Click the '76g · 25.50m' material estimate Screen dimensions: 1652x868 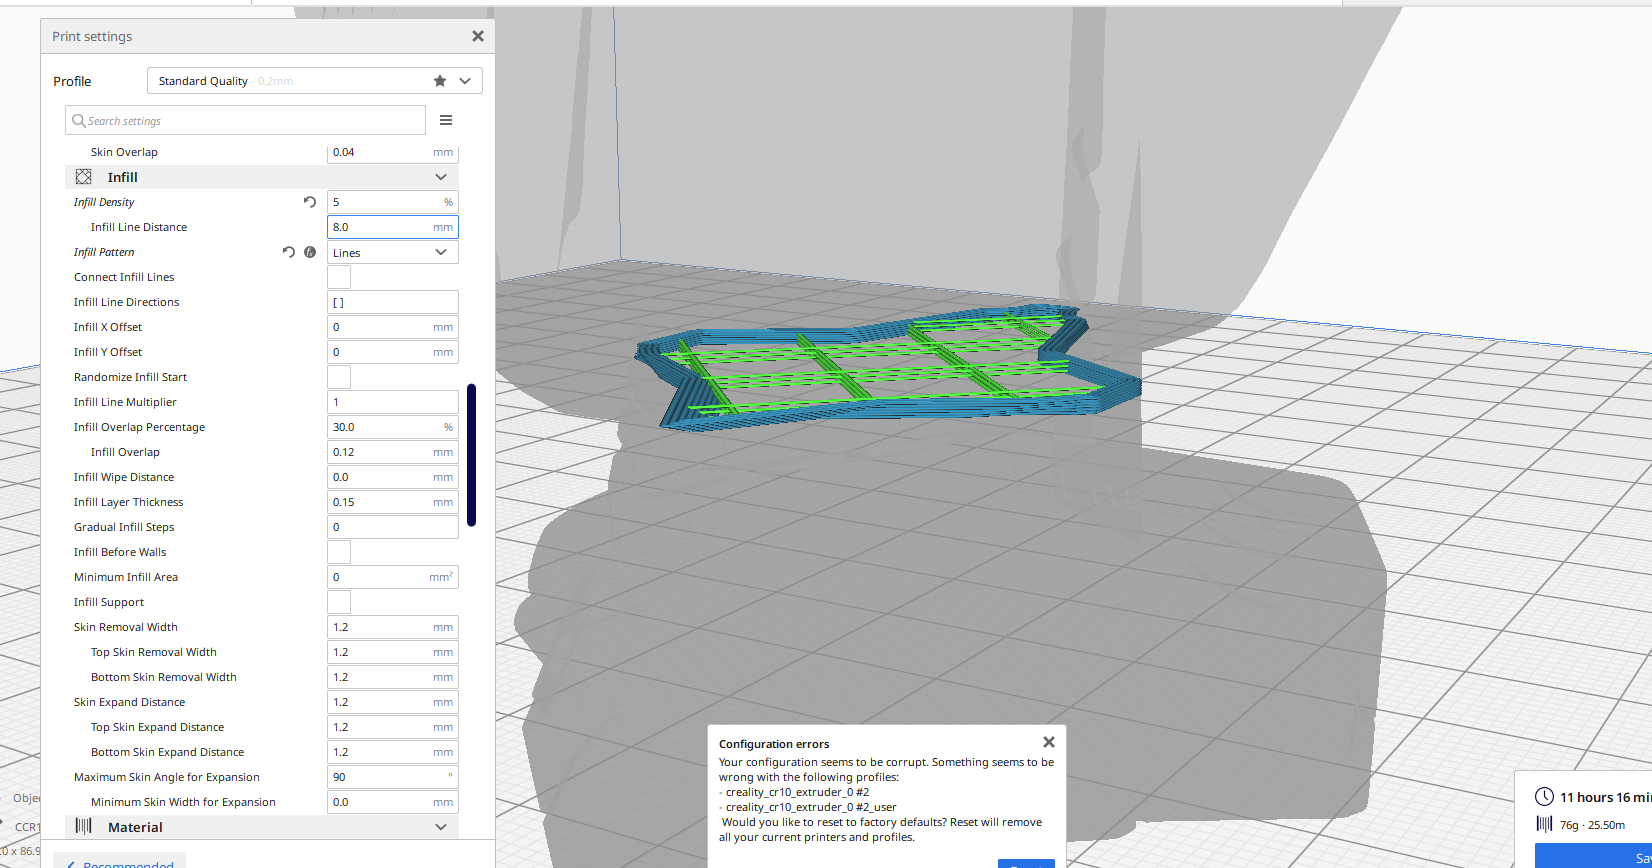(x=1592, y=825)
